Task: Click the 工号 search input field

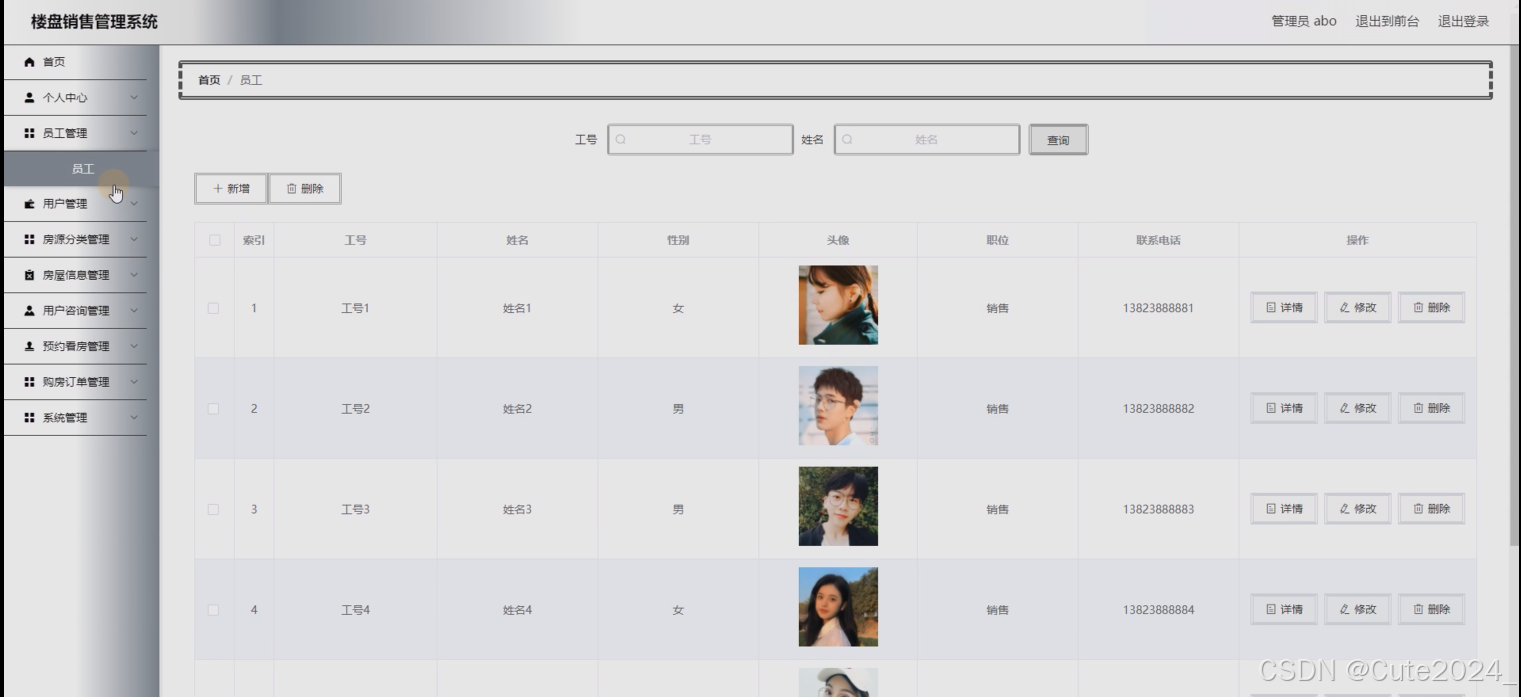Action: tap(700, 140)
